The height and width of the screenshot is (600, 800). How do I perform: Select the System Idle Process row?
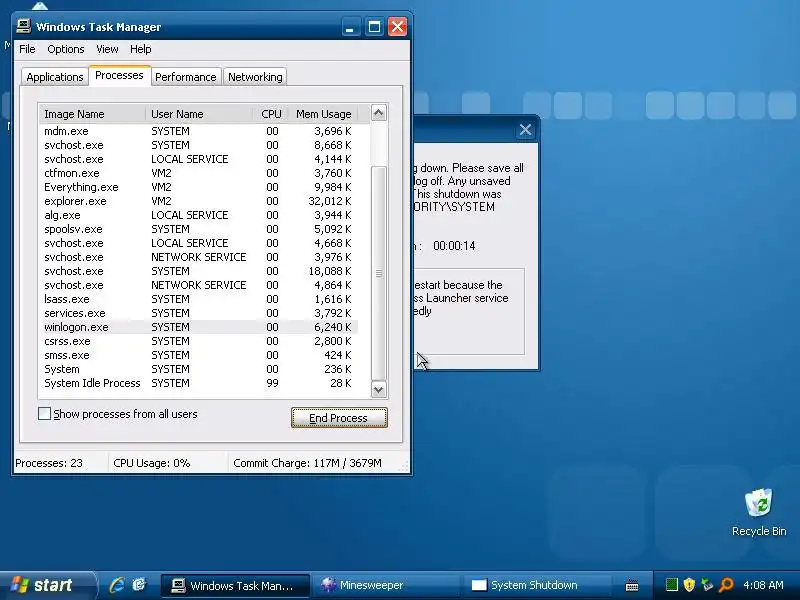click(x=198, y=383)
